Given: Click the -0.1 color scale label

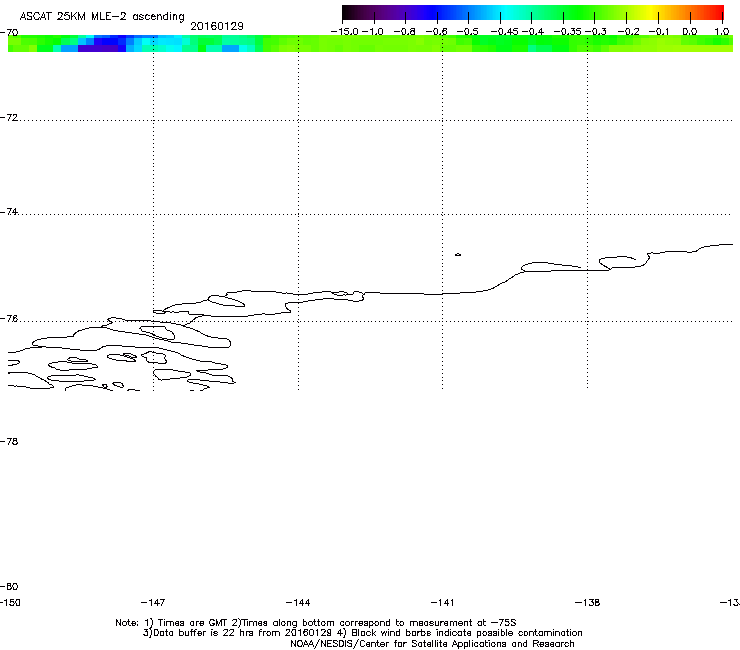Looking at the screenshot, I should coord(659,32).
